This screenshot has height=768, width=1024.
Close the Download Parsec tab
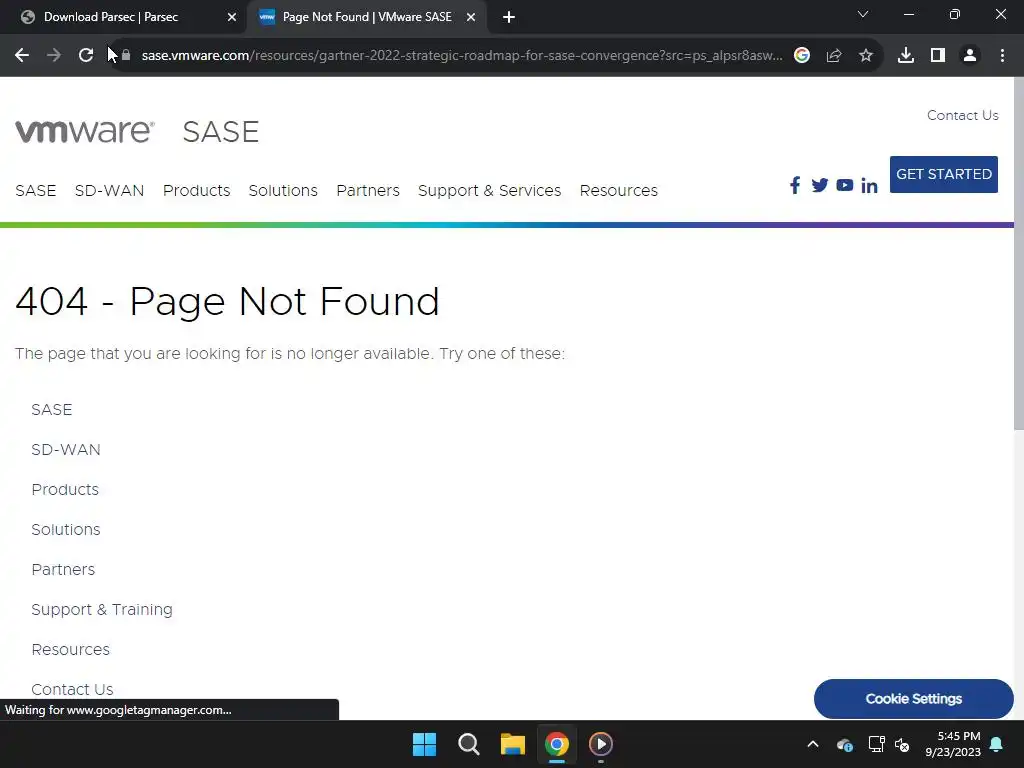(x=232, y=18)
